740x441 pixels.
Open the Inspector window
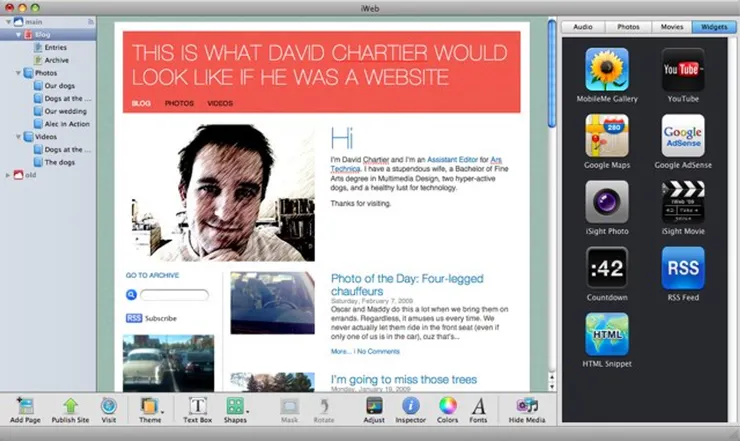(x=411, y=410)
